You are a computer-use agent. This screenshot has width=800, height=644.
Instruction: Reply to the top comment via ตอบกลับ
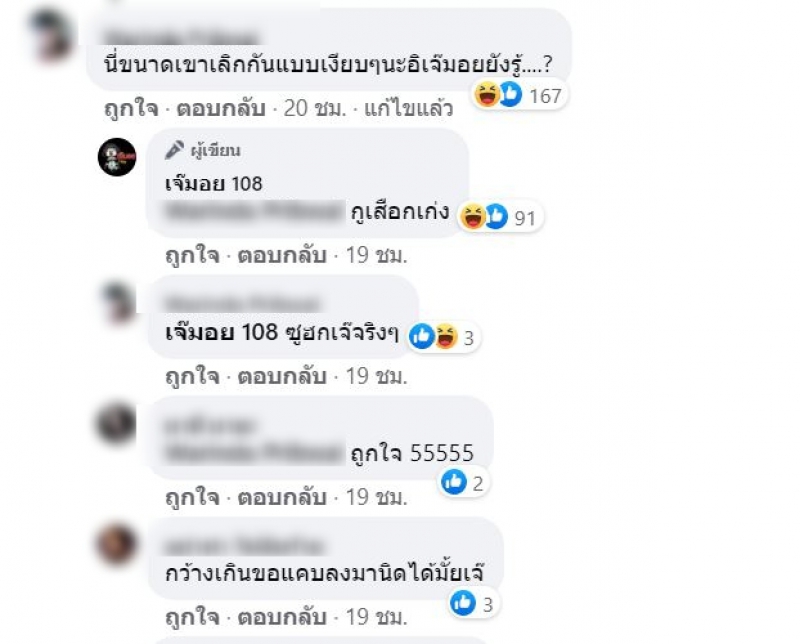point(221,109)
